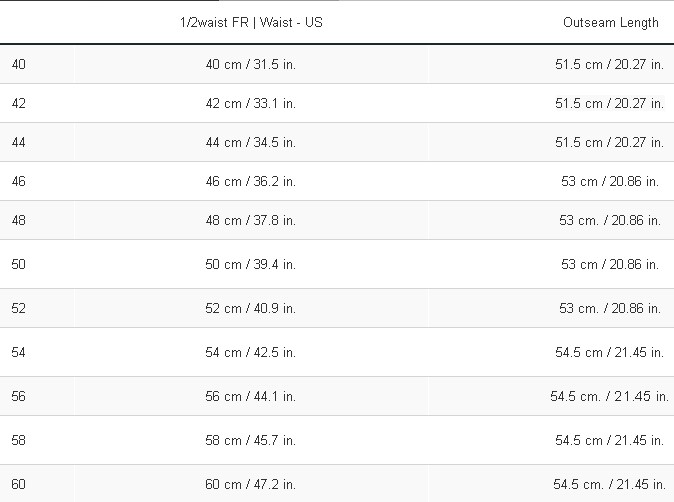Viewport: 674px width, 502px height.
Task: Click the outseam value in the size 52 row
Action: [x=610, y=309]
